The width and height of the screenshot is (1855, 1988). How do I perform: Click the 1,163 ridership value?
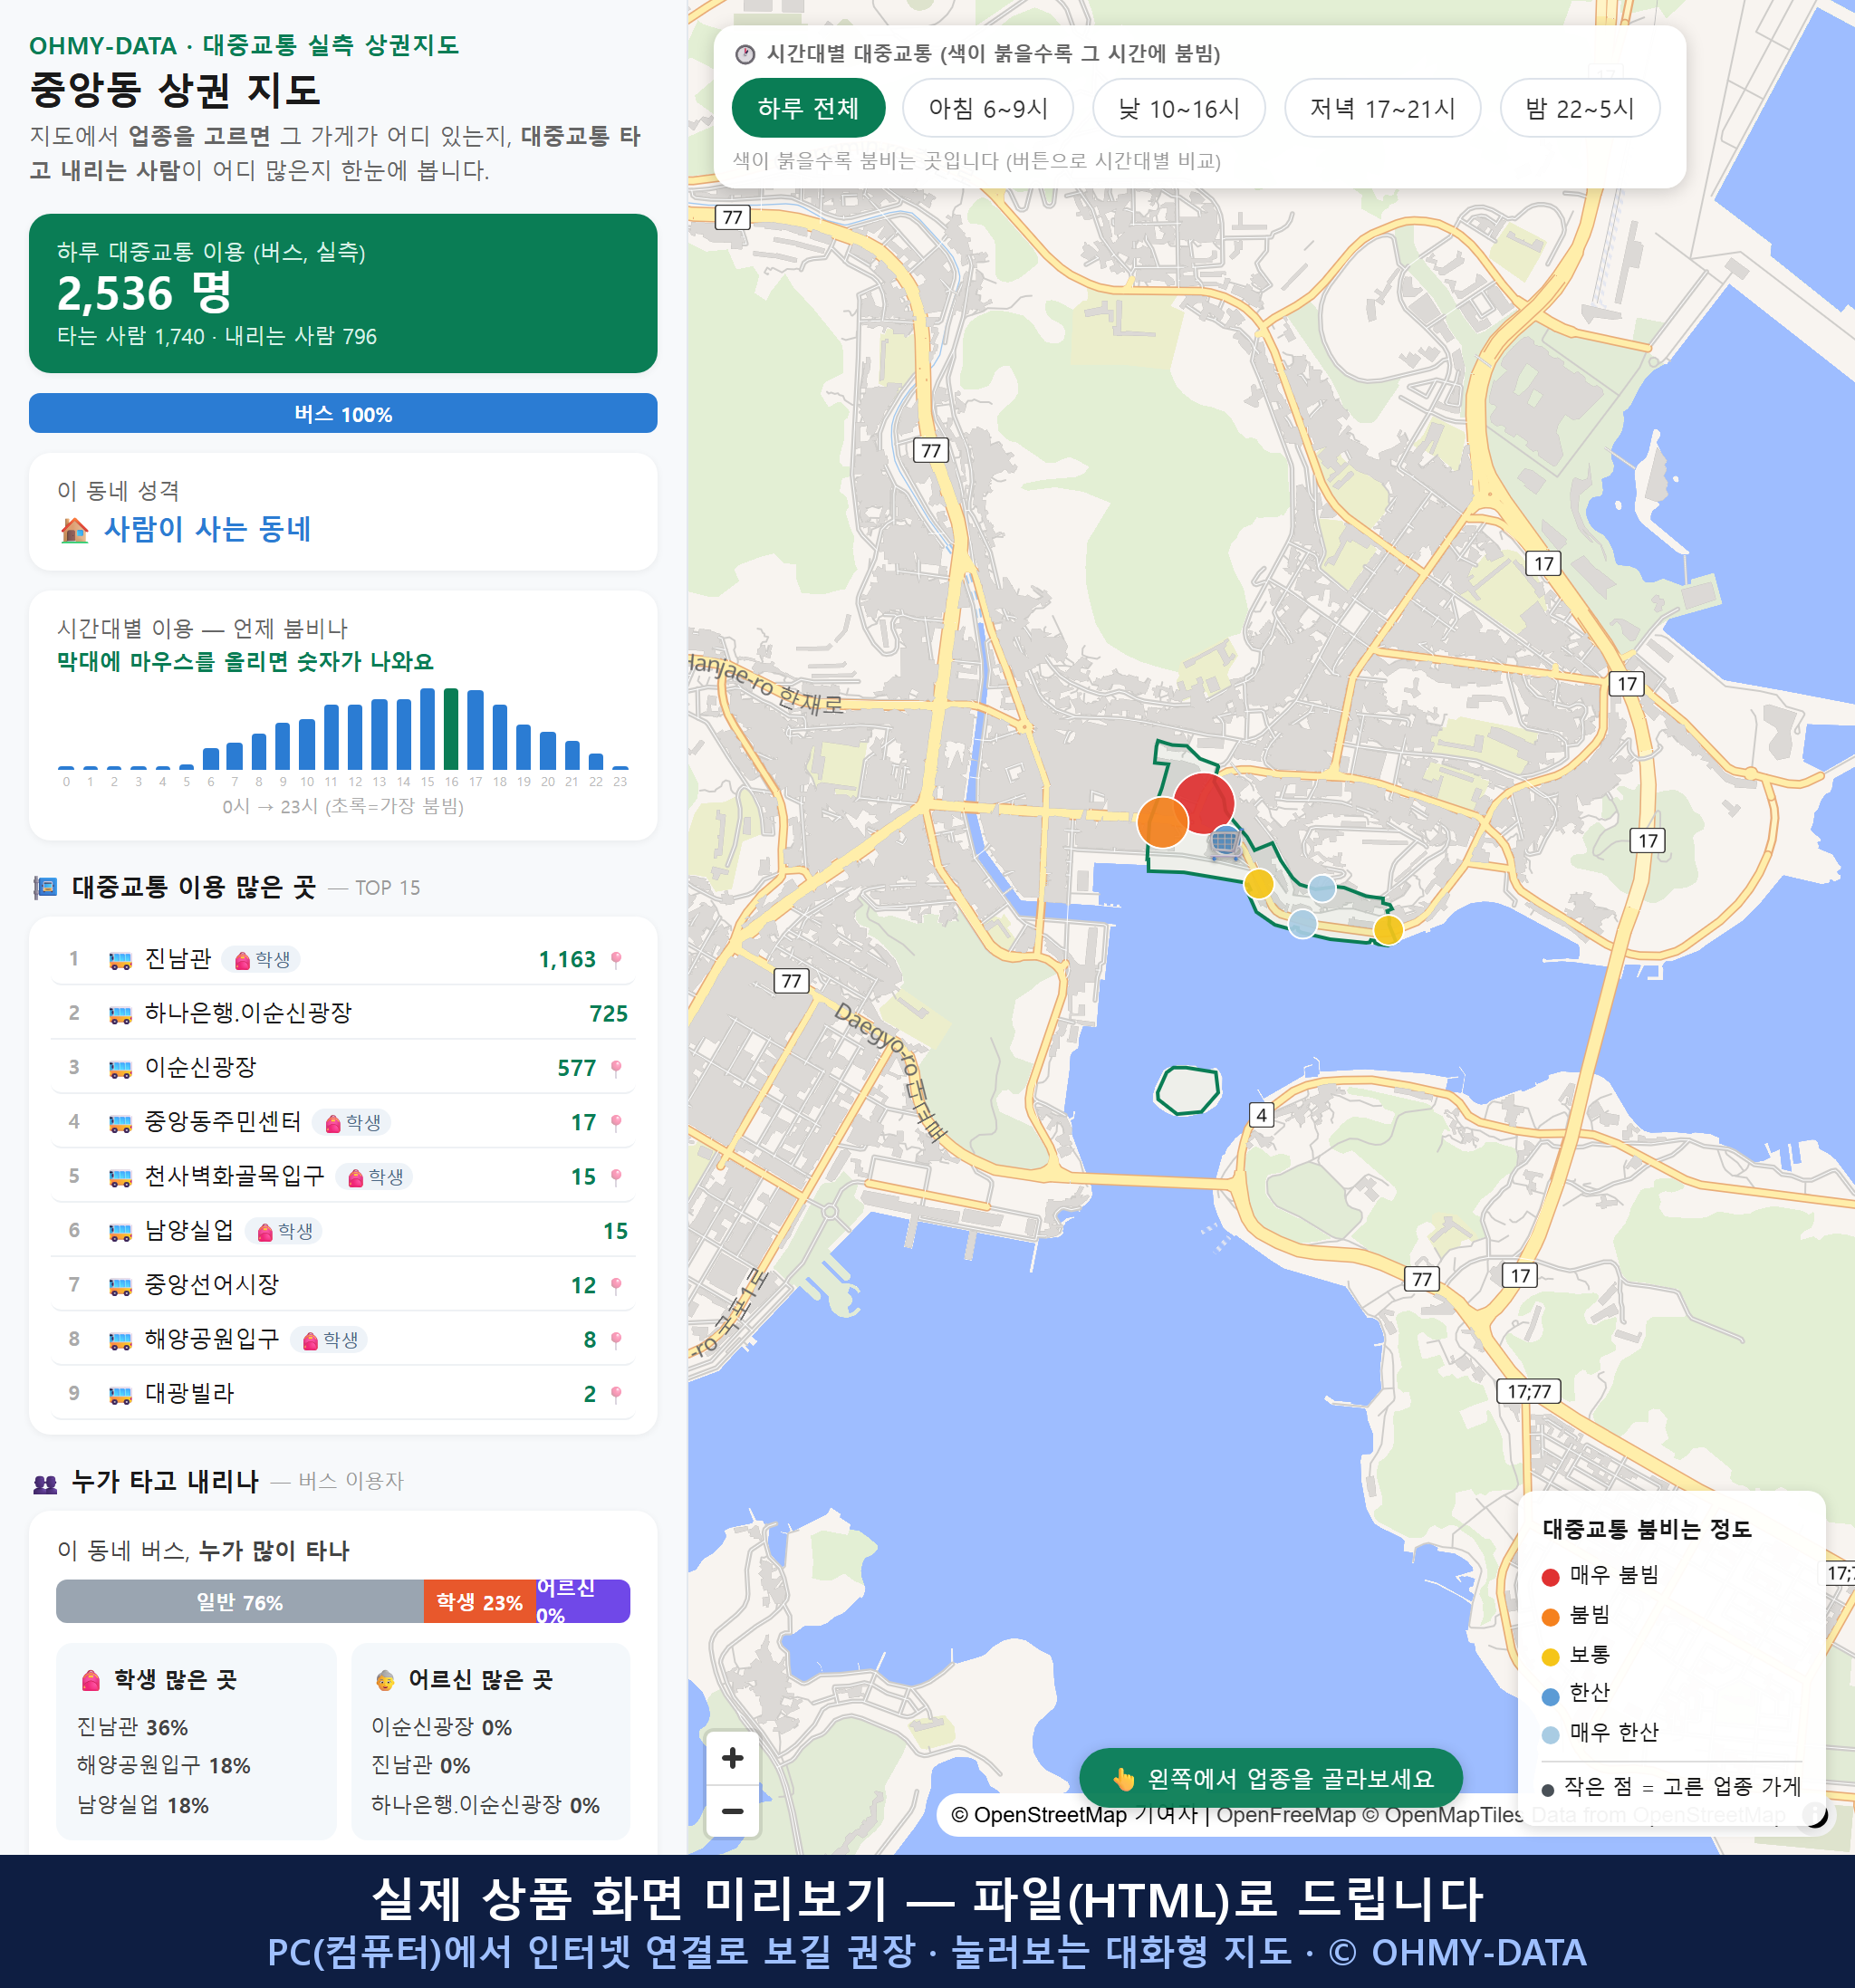pyautogui.click(x=567, y=960)
